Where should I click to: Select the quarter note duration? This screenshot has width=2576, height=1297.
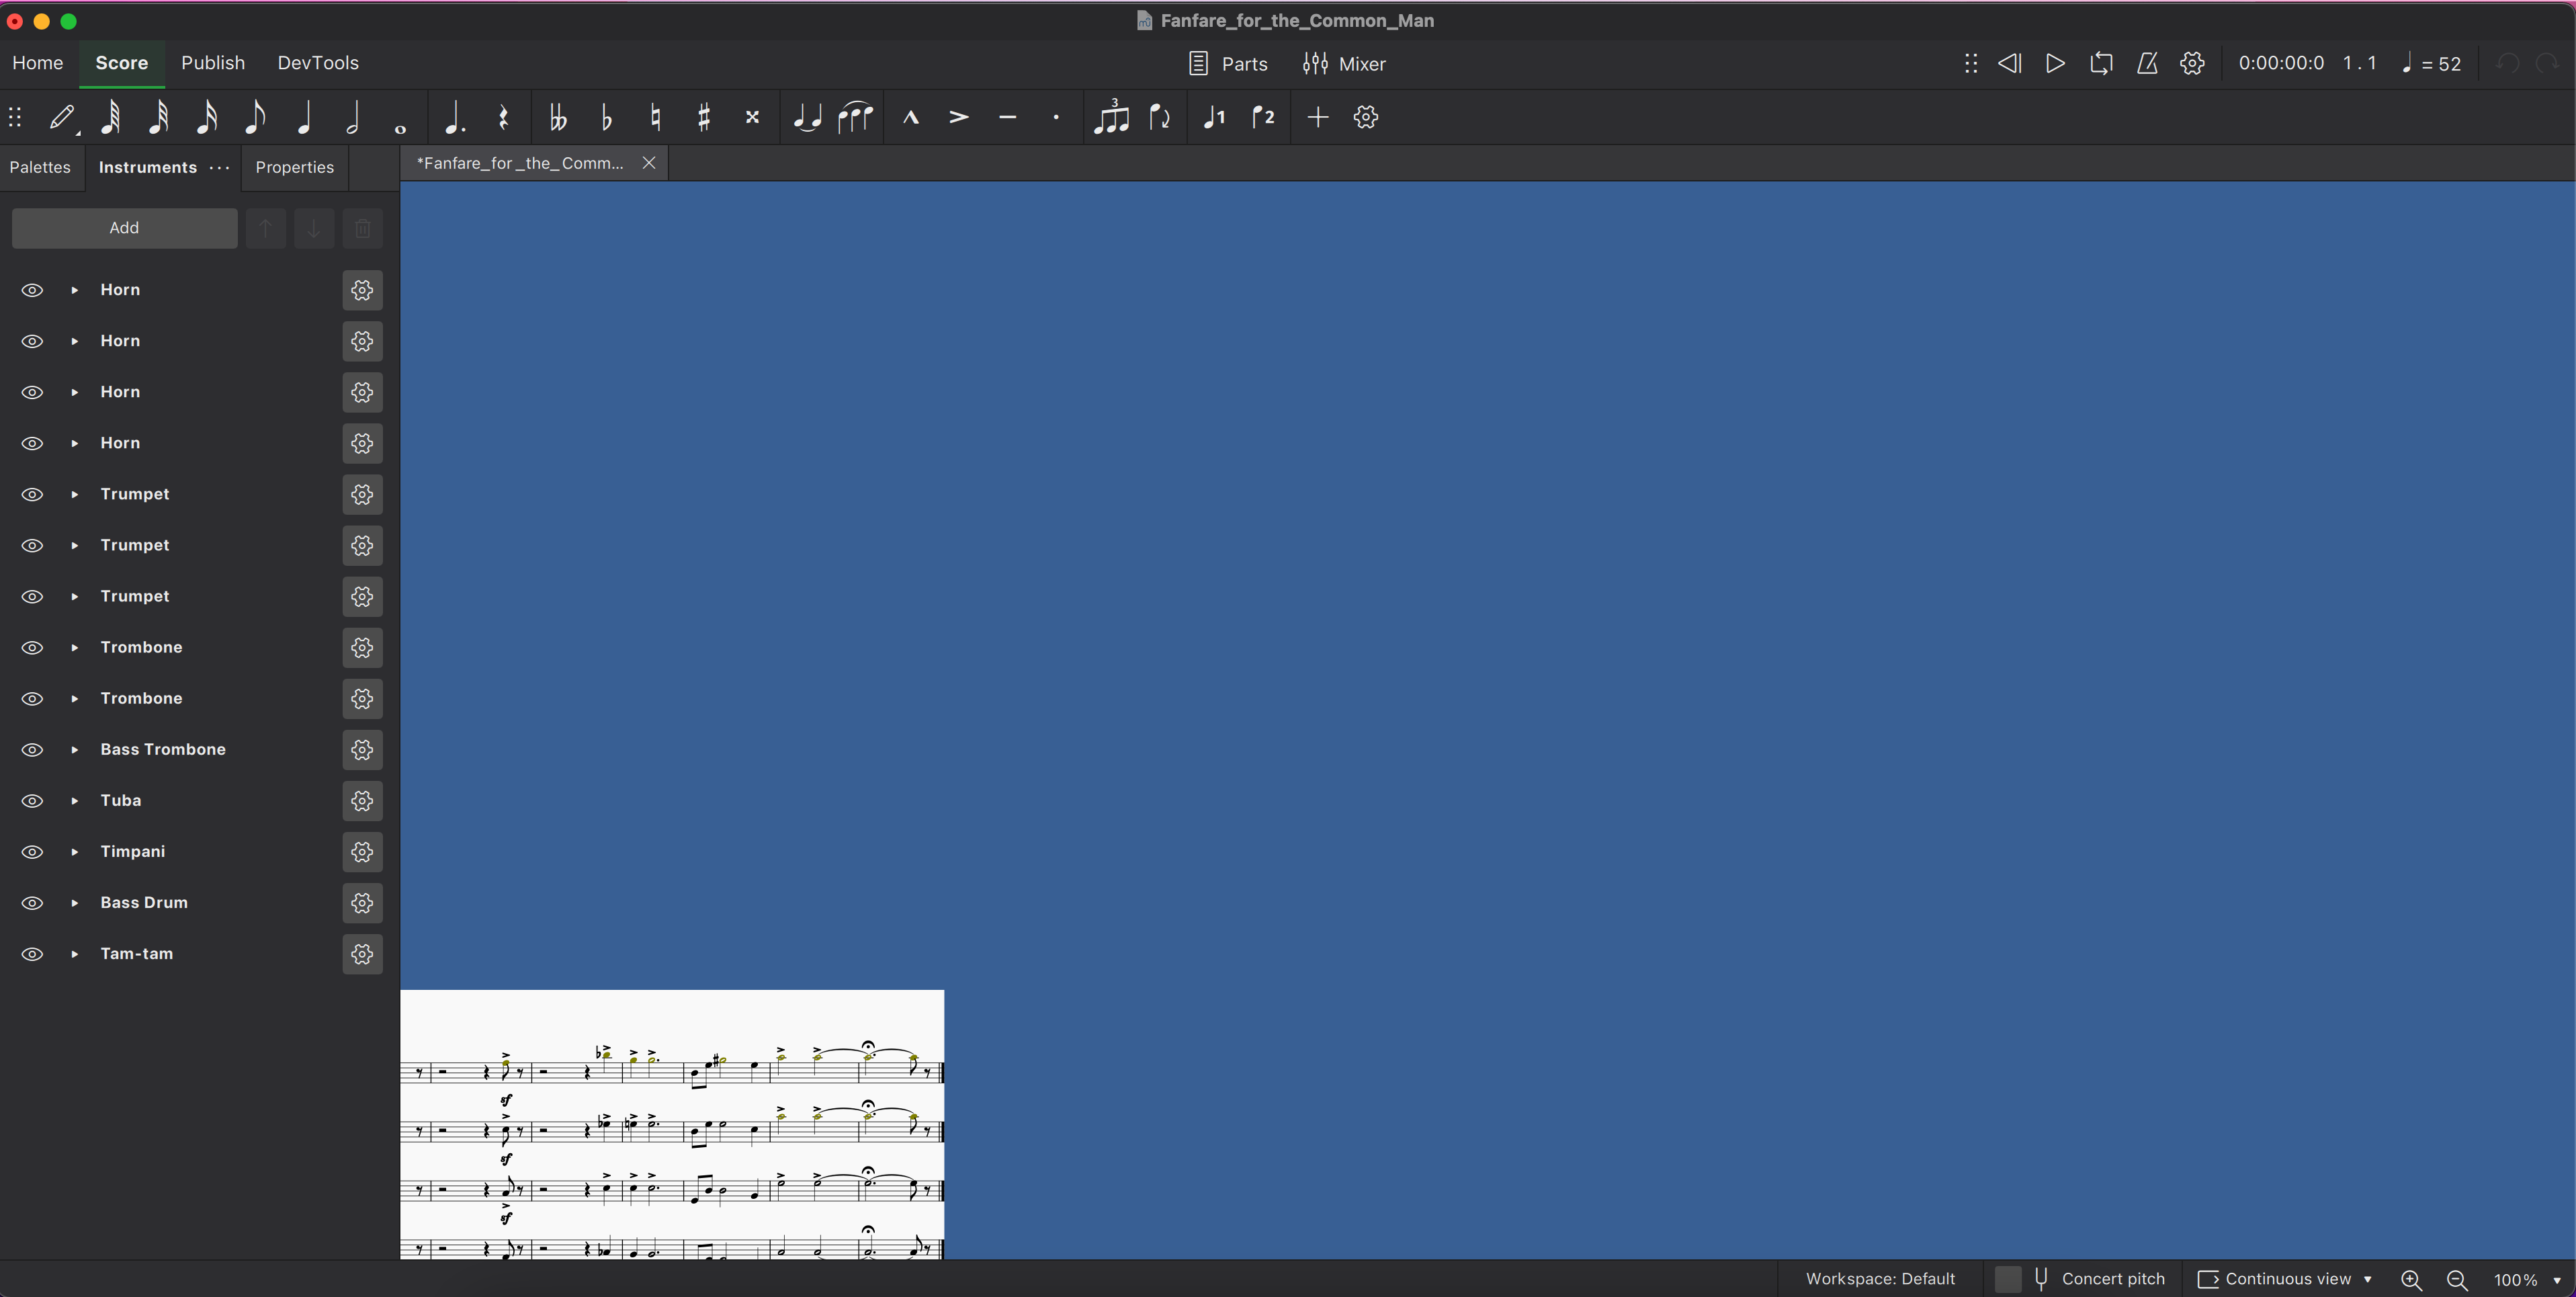(305, 117)
